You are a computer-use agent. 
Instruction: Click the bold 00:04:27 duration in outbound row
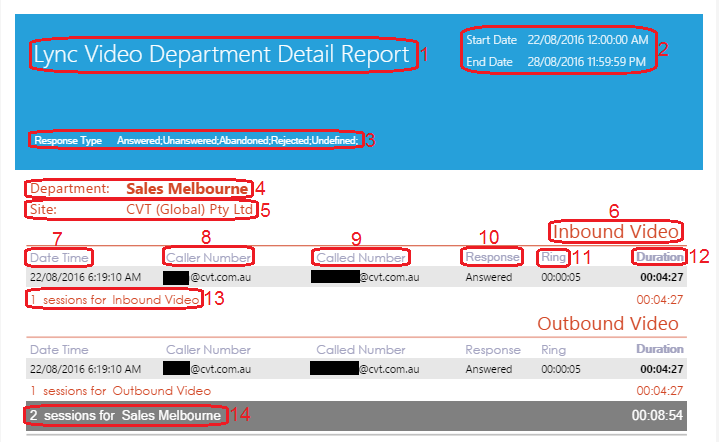point(662,369)
